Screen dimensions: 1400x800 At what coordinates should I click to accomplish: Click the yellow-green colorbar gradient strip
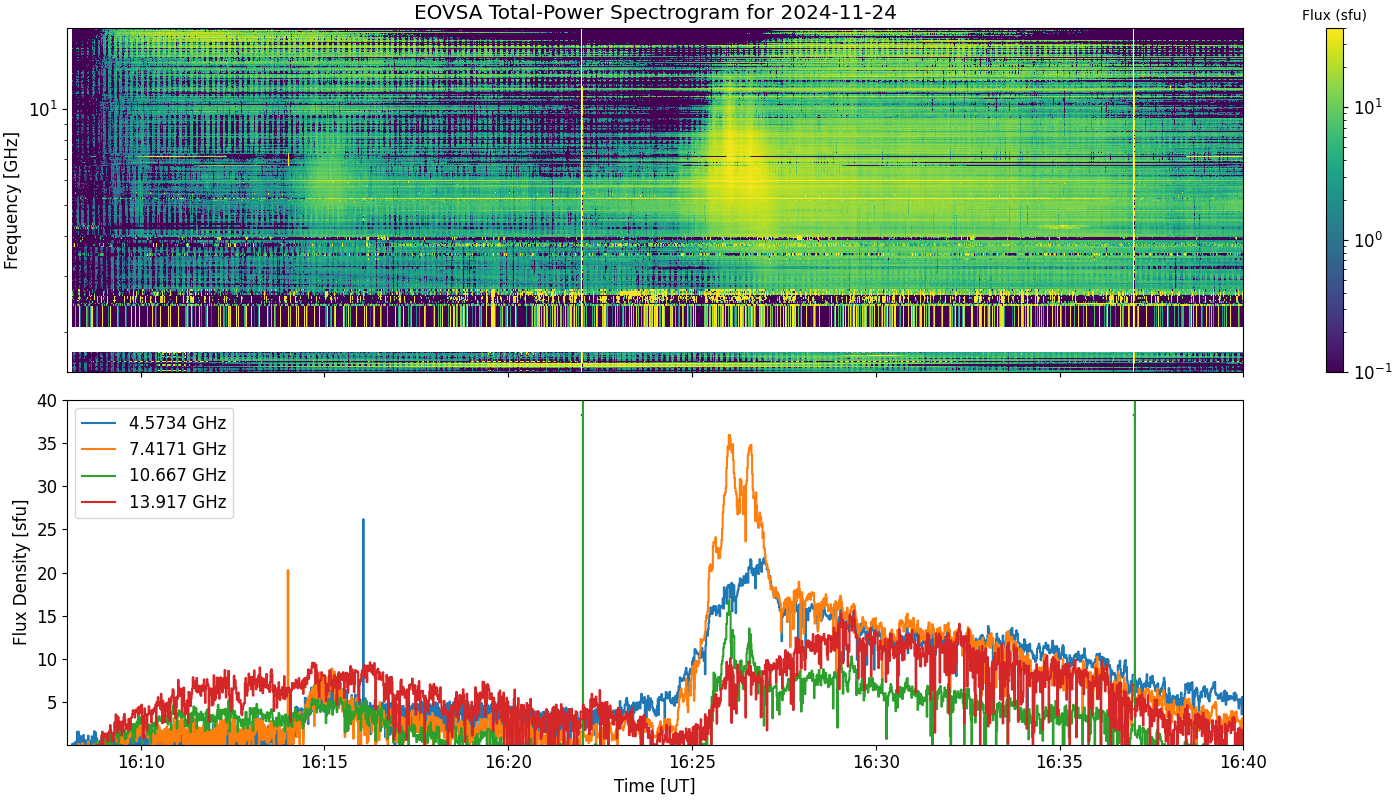1335,200
